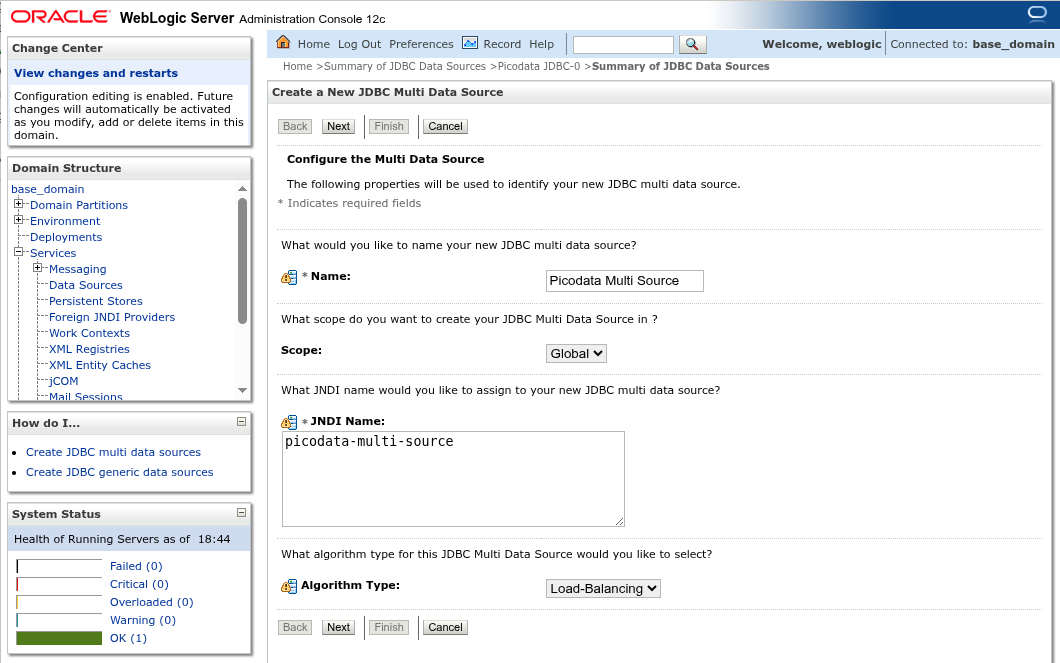Click the search magnifier button
Image resolution: width=1060 pixels, height=663 pixels.
point(693,44)
